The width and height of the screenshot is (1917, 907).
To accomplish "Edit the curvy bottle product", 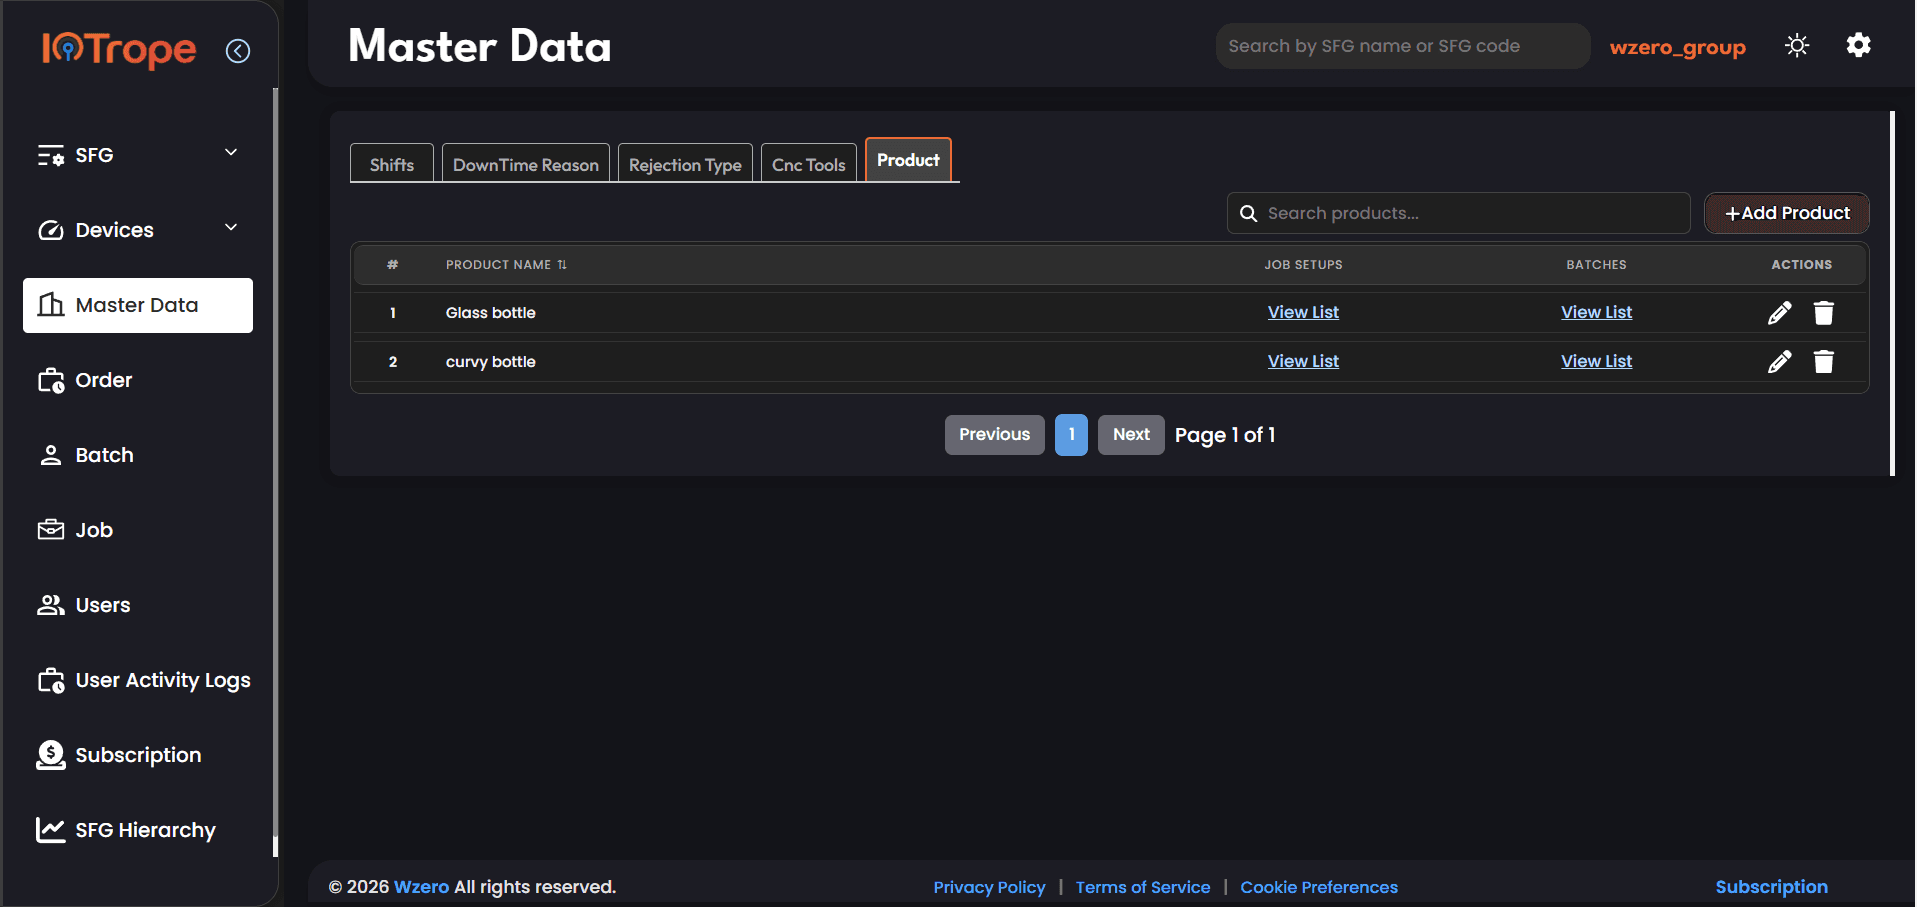I will [x=1779, y=362].
